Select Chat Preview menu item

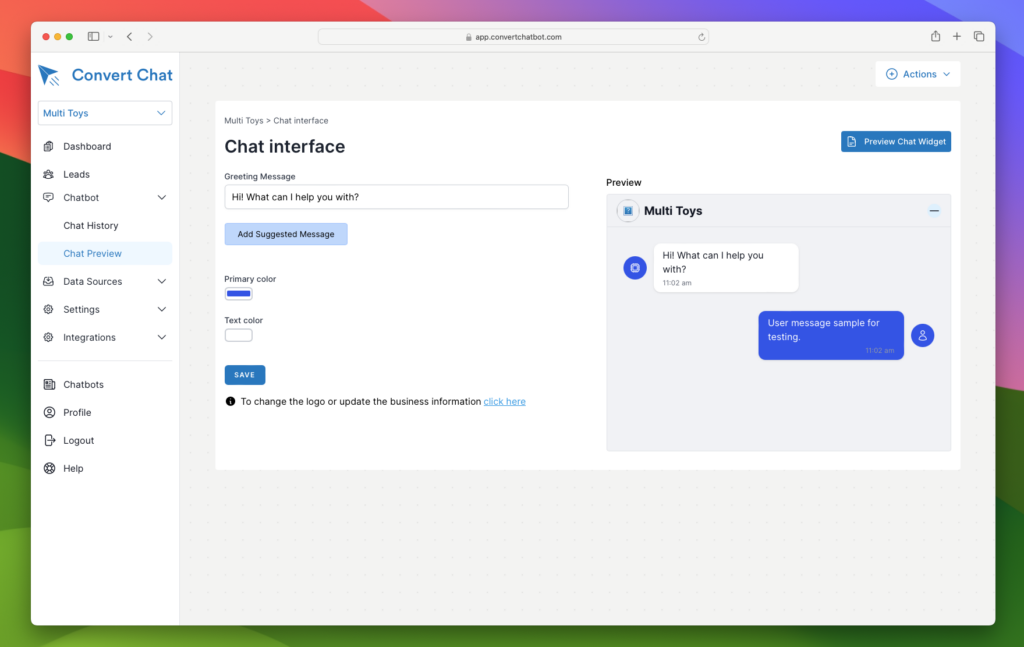click(105, 253)
